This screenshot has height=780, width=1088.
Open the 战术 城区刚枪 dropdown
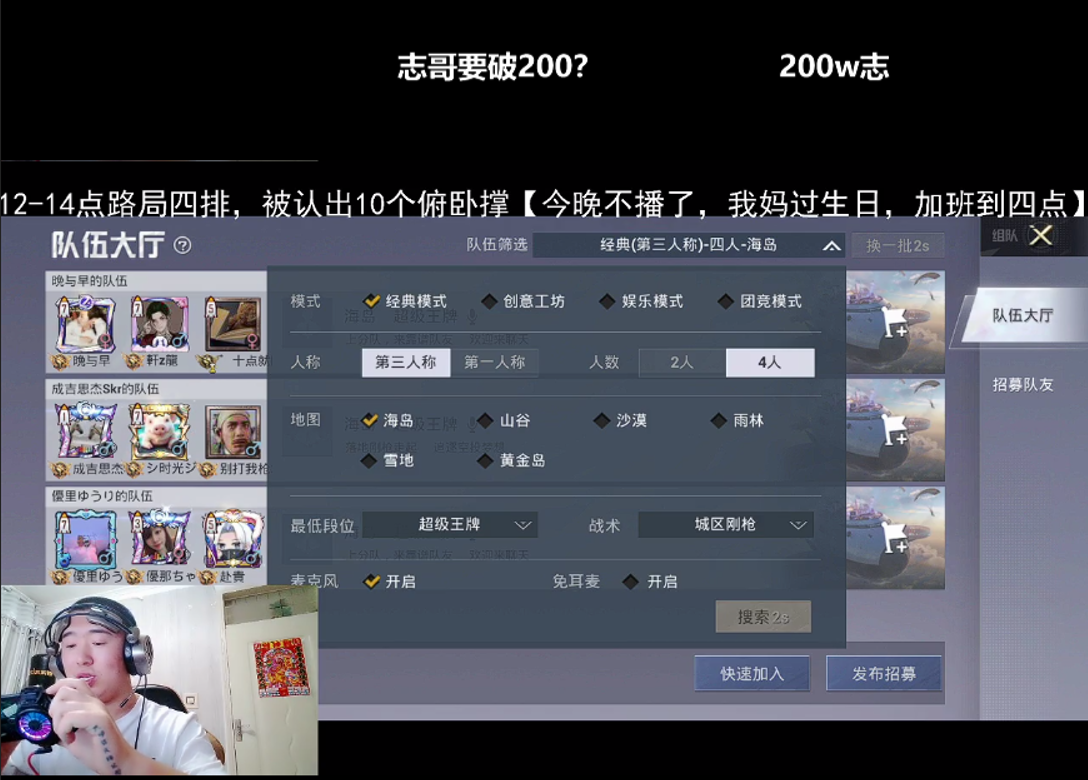[x=727, y=524]
